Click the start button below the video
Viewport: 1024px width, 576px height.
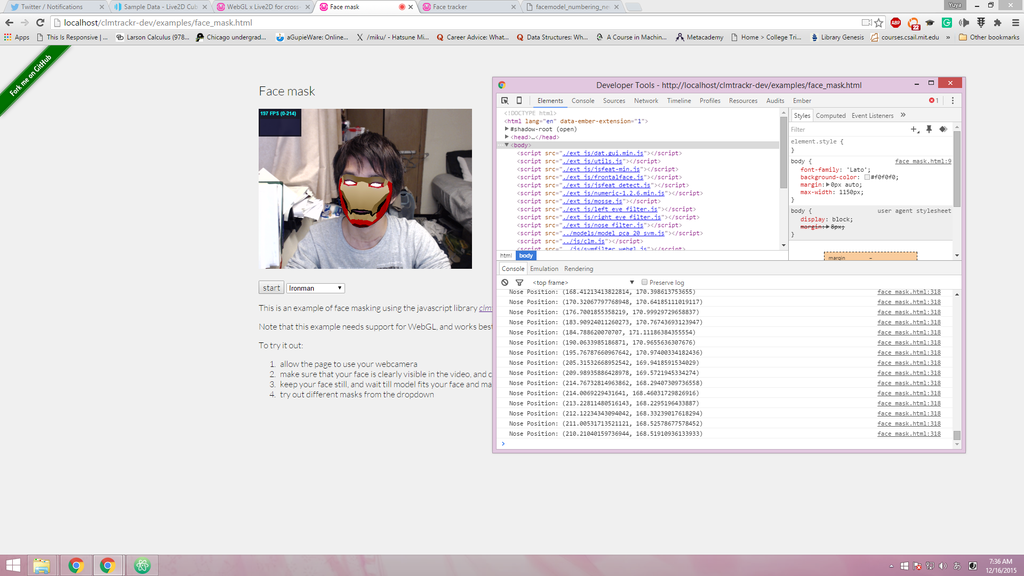click(x=271, y=288)
